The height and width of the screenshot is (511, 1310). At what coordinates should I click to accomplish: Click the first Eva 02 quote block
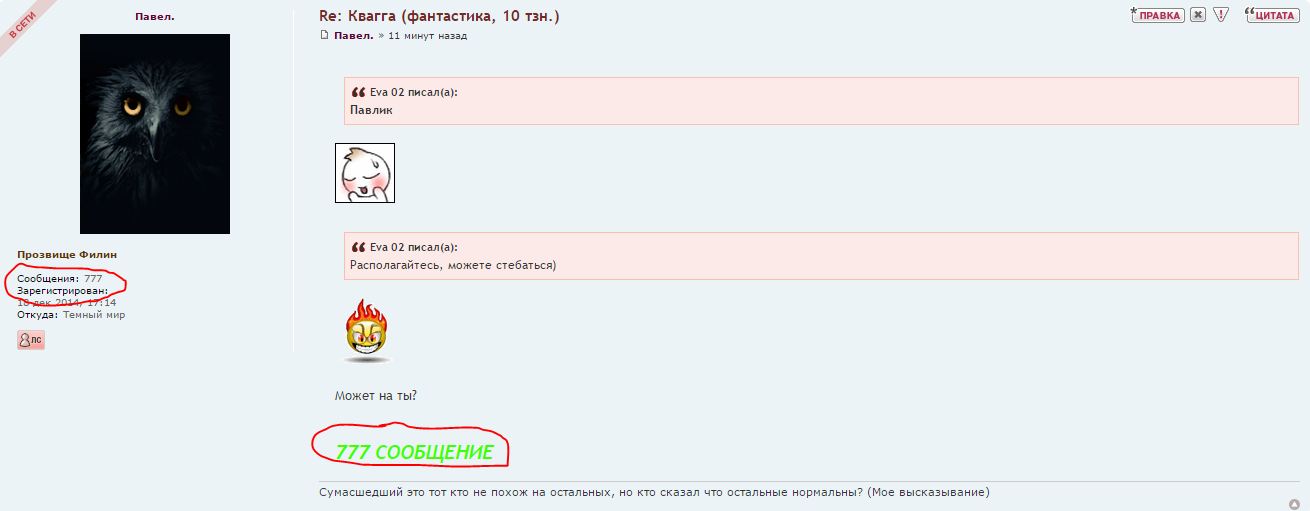pos(821,101)
